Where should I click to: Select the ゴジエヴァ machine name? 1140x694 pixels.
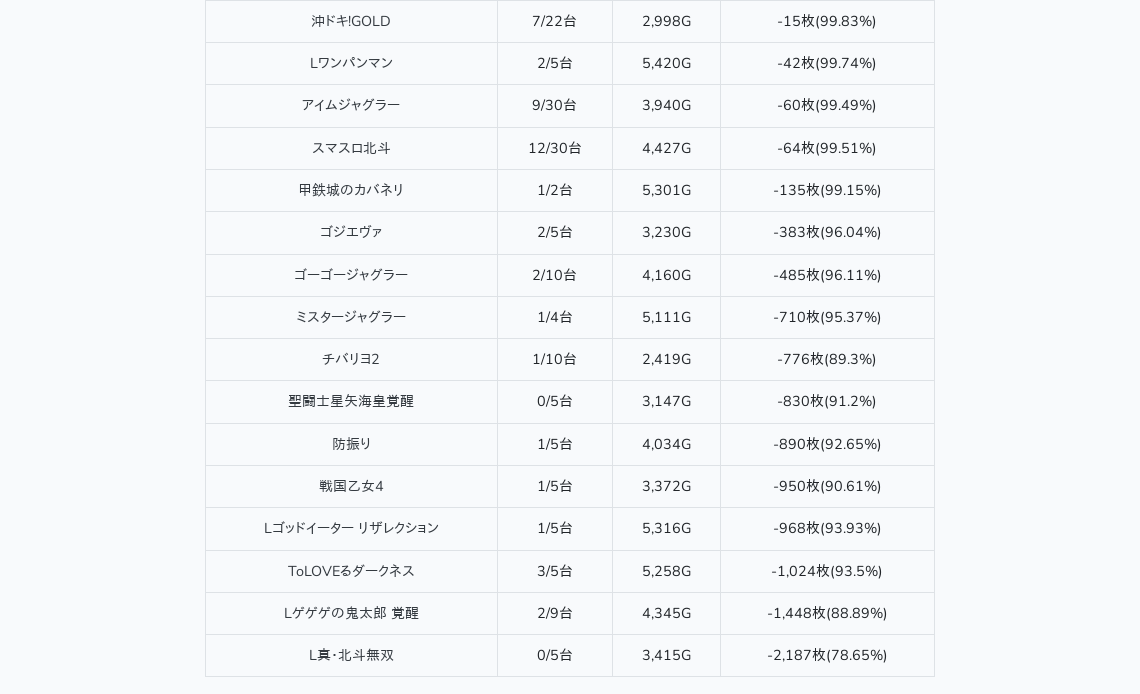click(x=351, y=233)
